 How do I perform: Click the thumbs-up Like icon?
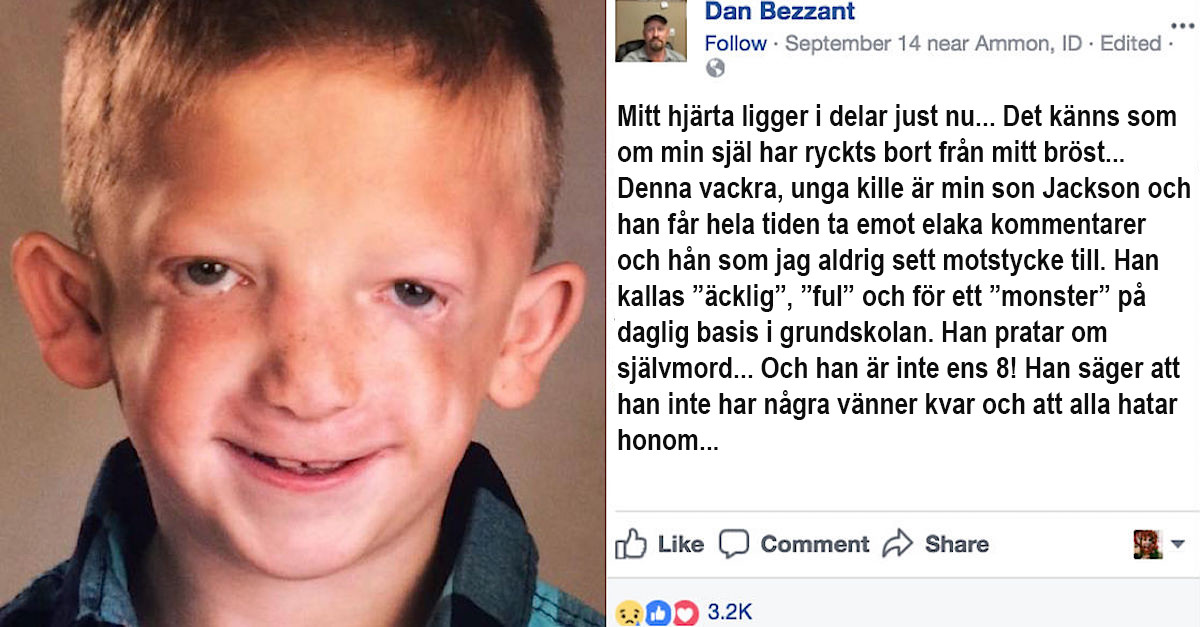point(631,544)
